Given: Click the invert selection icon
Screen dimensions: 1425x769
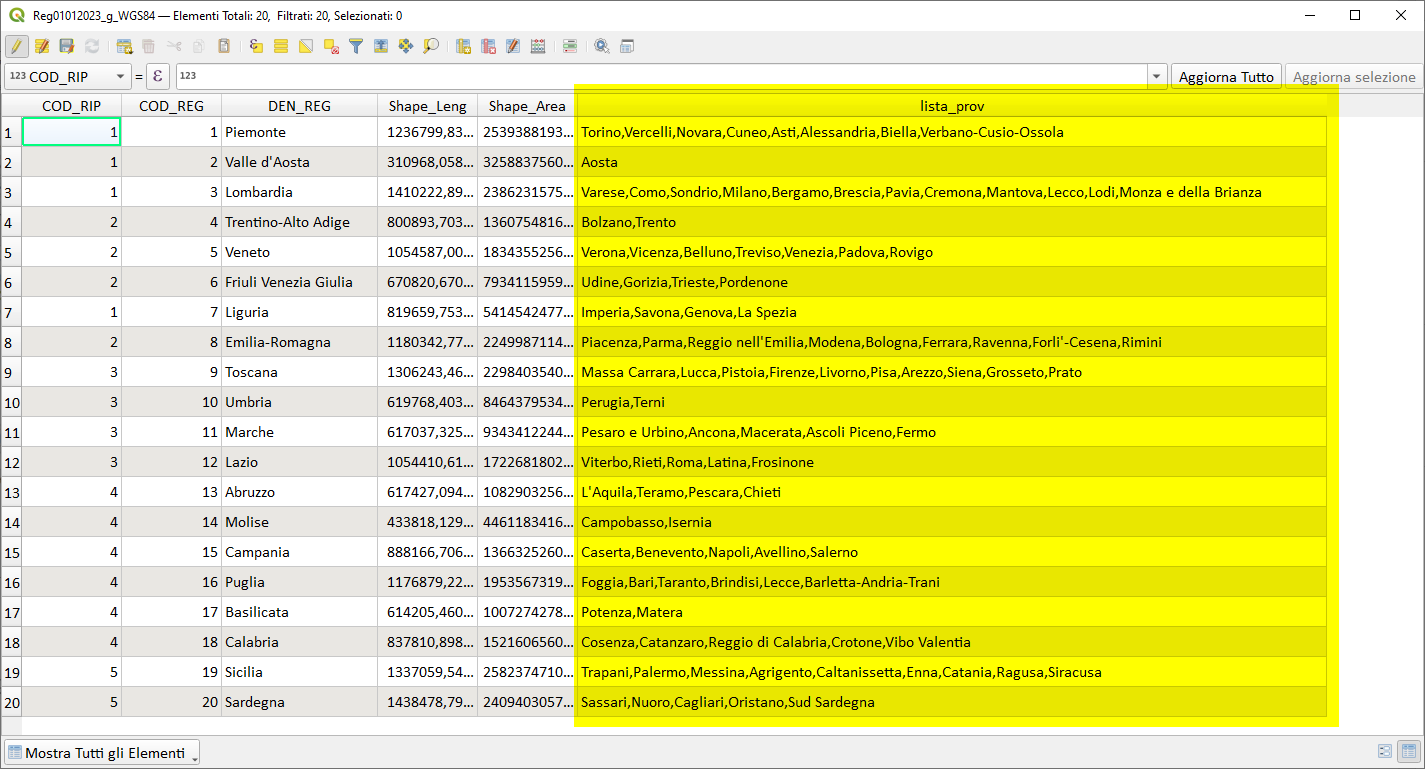Looking at the screenshot, I should [306, 46].
